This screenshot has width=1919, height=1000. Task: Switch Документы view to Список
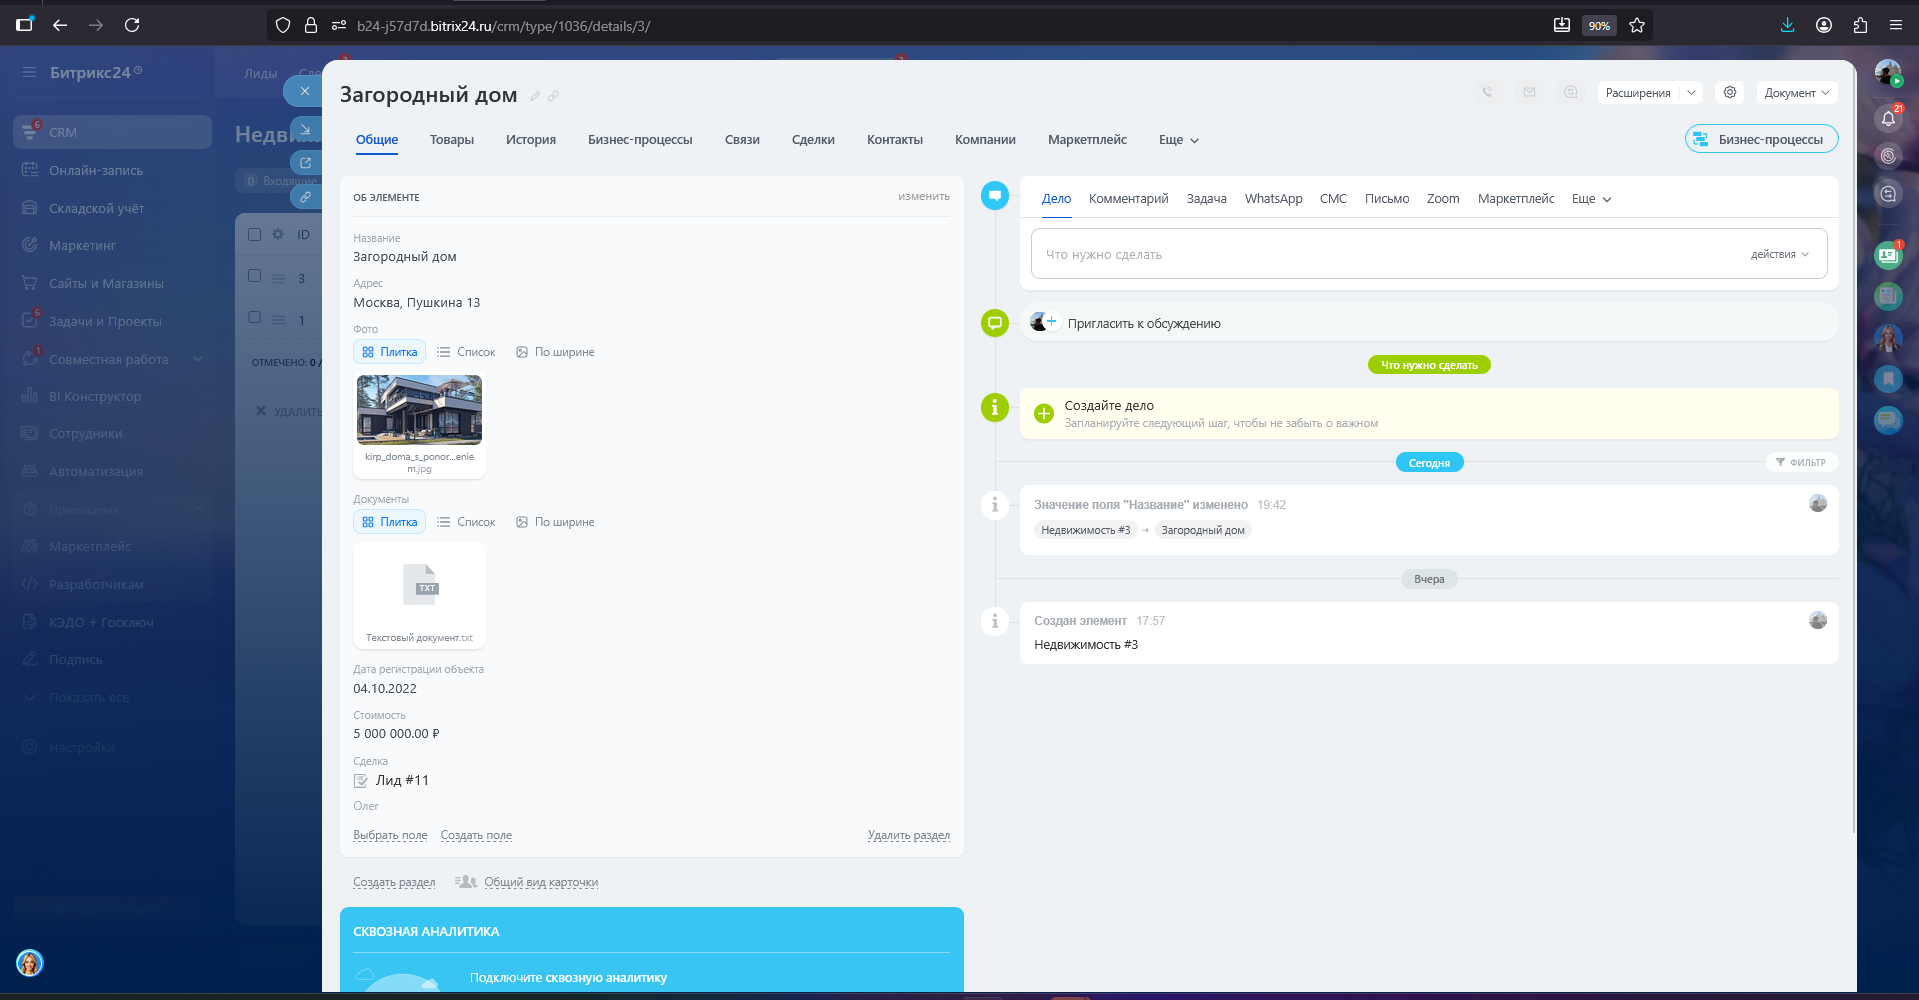[466, 522]
